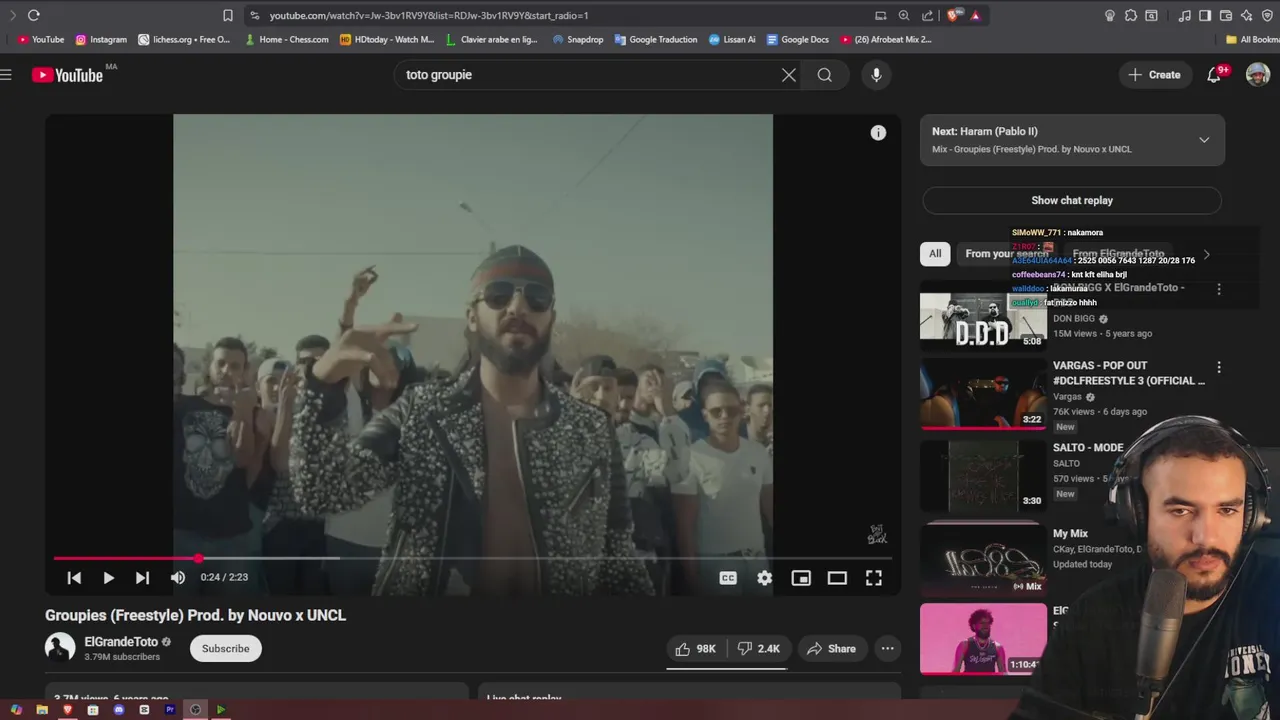Open YouTube notifications bell
1280x720 pixels.
click(x=1214, y=75)
